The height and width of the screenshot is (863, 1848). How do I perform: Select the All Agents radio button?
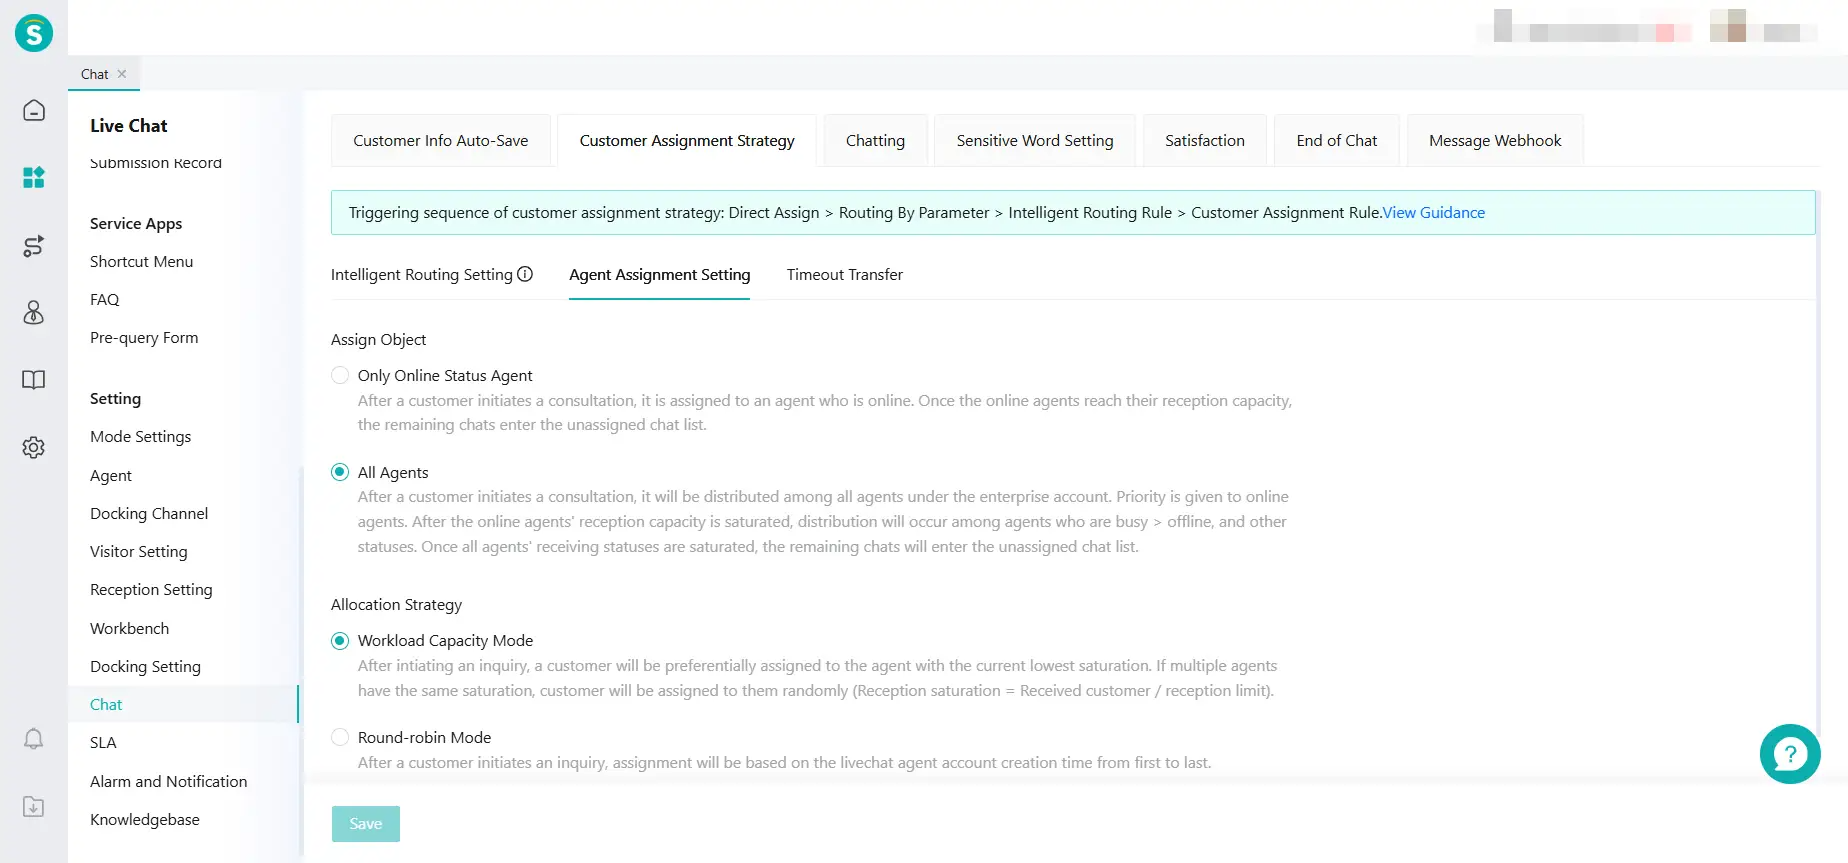pos(340,472)
